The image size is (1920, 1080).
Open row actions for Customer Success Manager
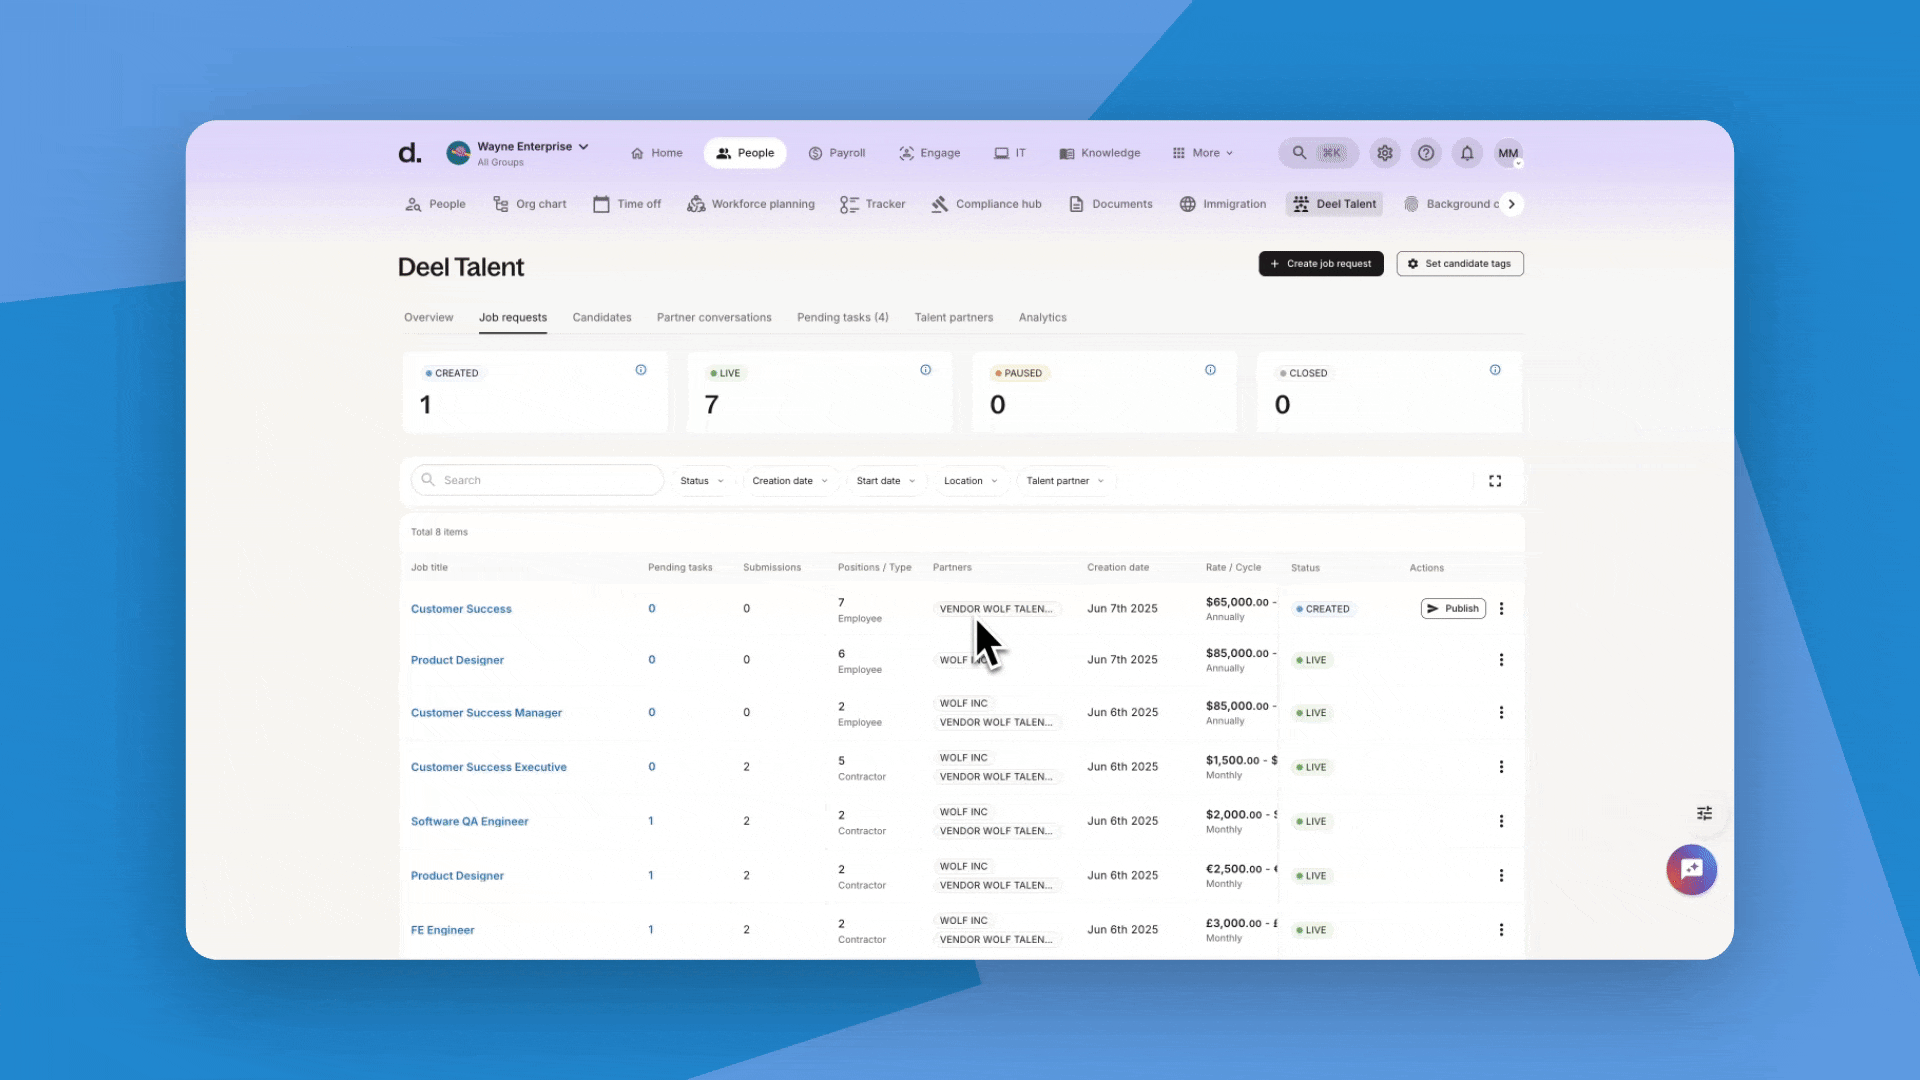[1501, 713]
